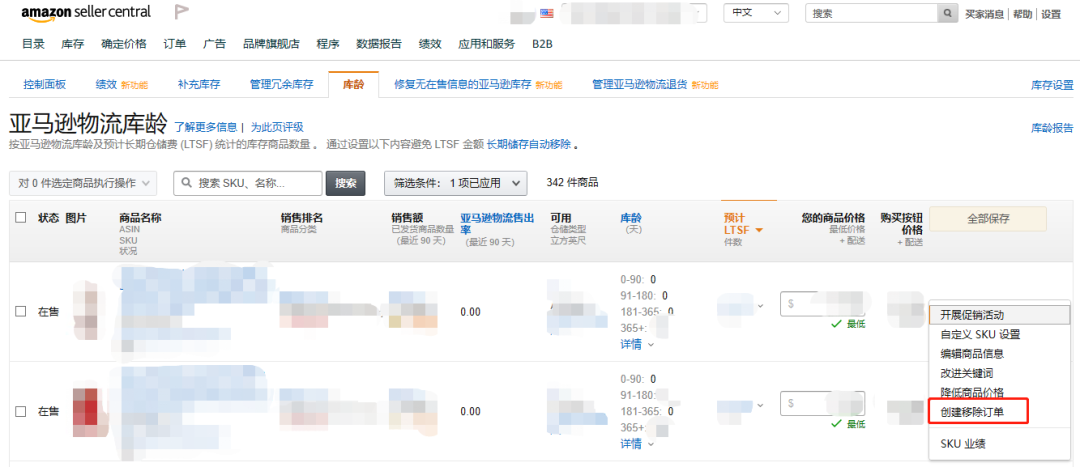Viewport: 1080px width, 467px height.
Task: Open the 帮助 link
Action: point(1023,14)
